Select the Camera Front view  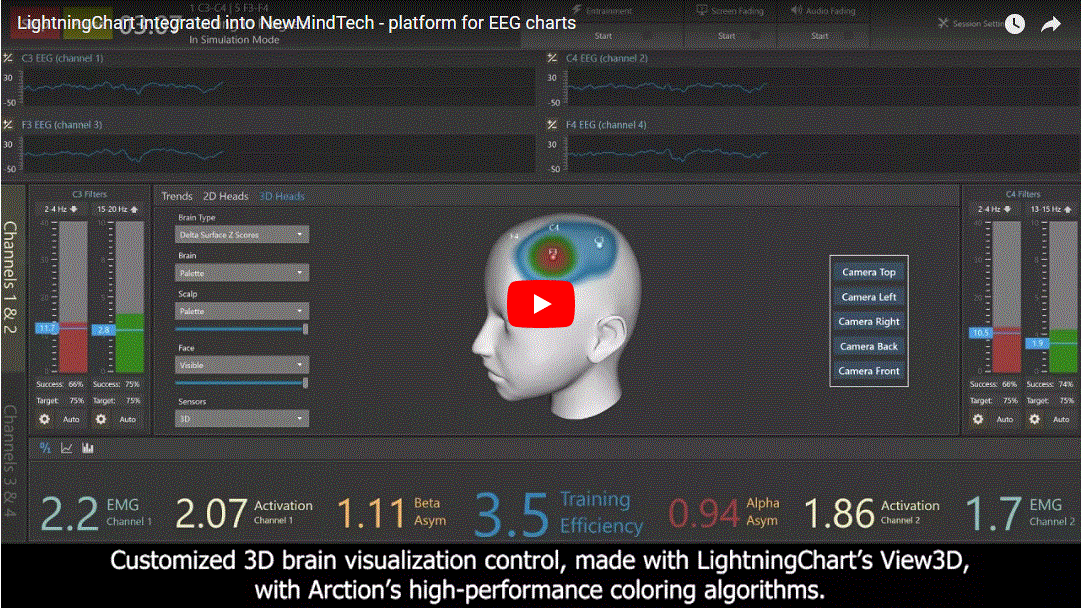(868, 371)
